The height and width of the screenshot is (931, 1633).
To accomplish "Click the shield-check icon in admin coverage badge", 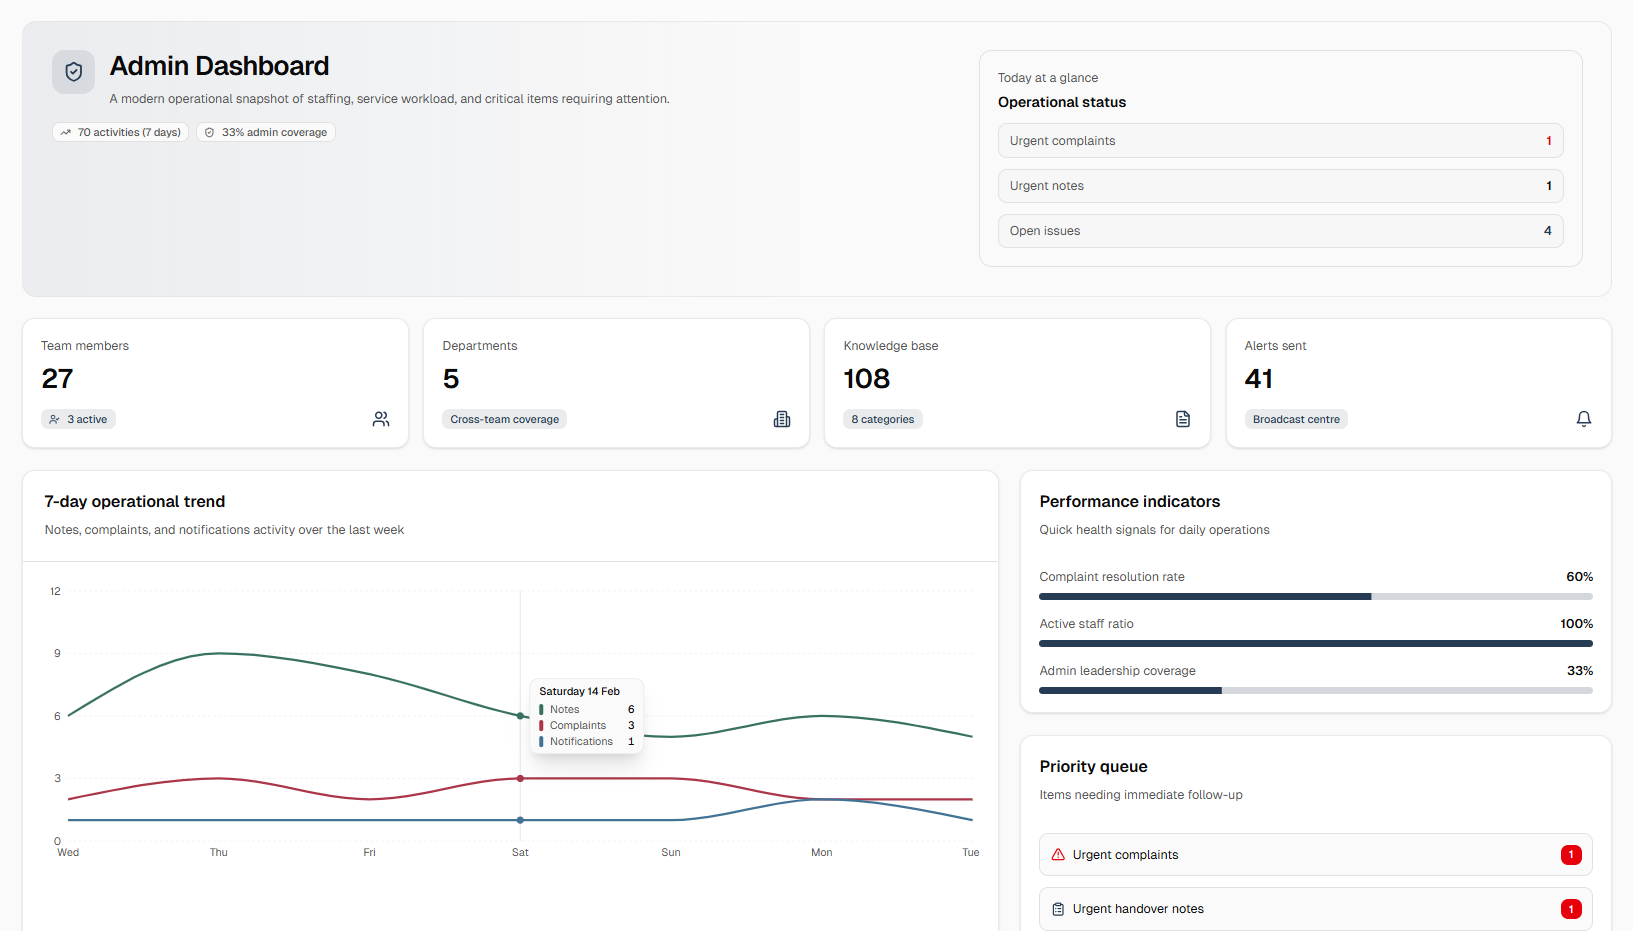I will pyautogui.click(x=209, y=131).
